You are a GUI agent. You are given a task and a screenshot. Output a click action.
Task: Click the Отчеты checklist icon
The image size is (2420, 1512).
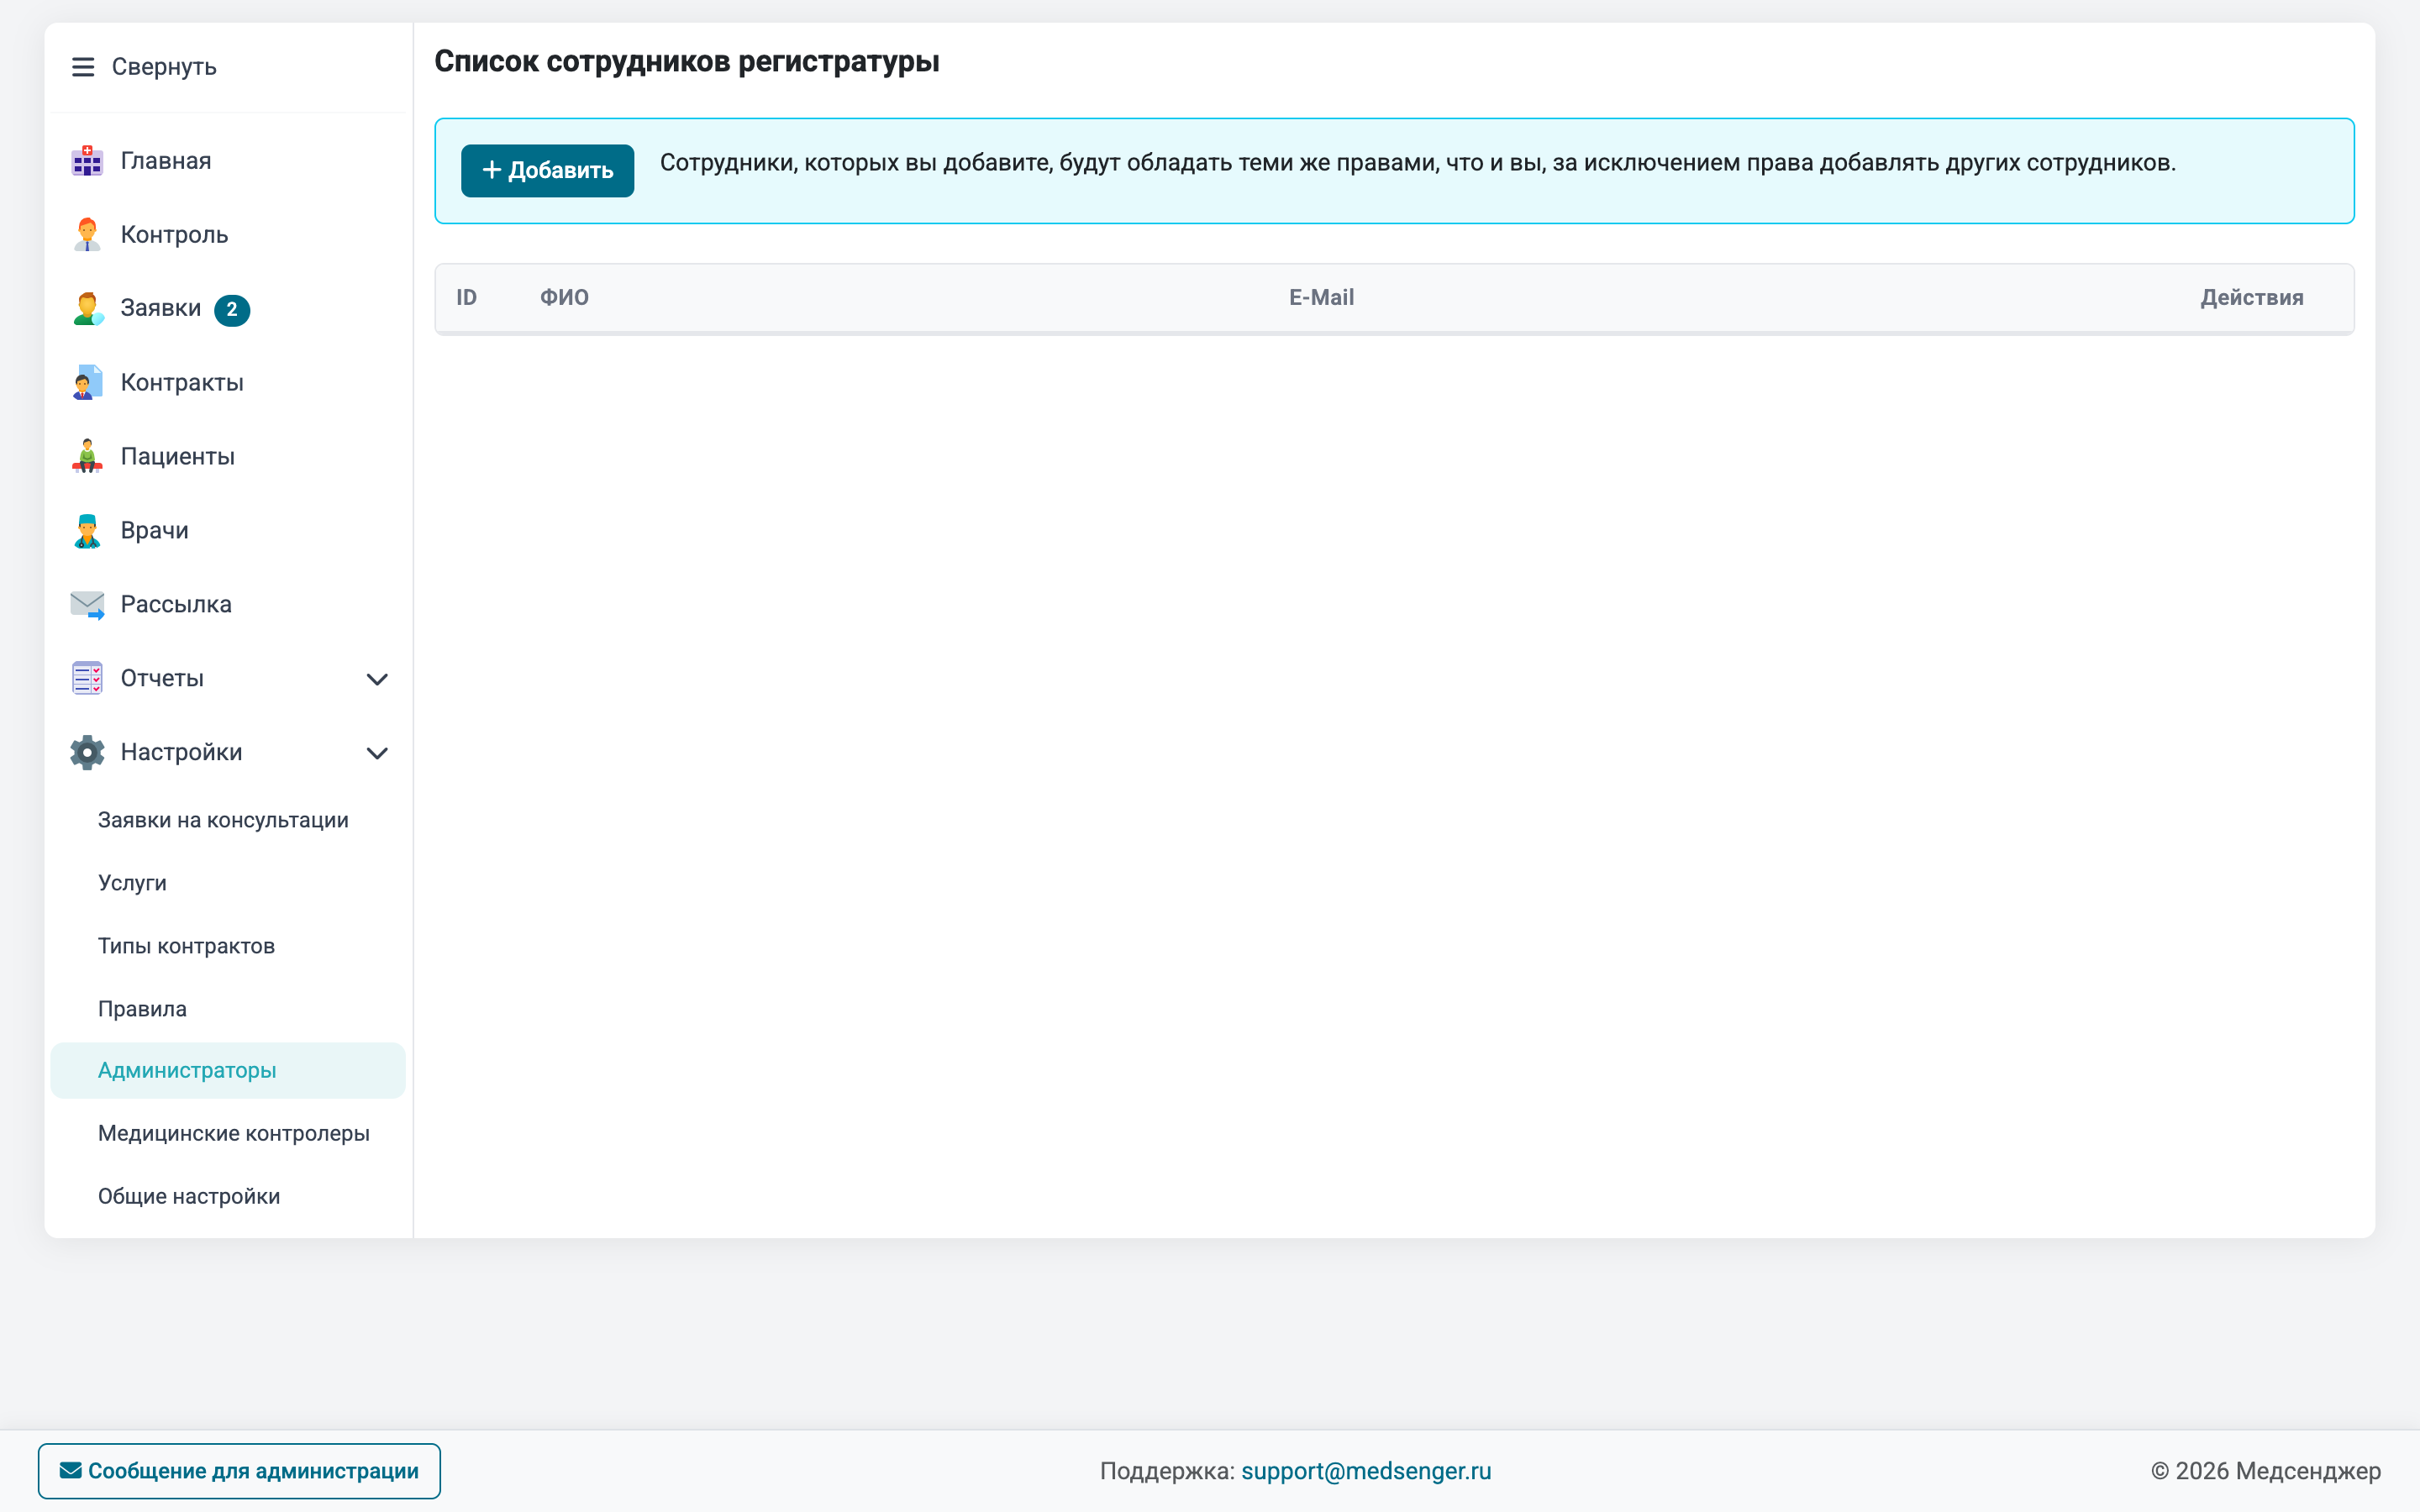pos(87,679)
